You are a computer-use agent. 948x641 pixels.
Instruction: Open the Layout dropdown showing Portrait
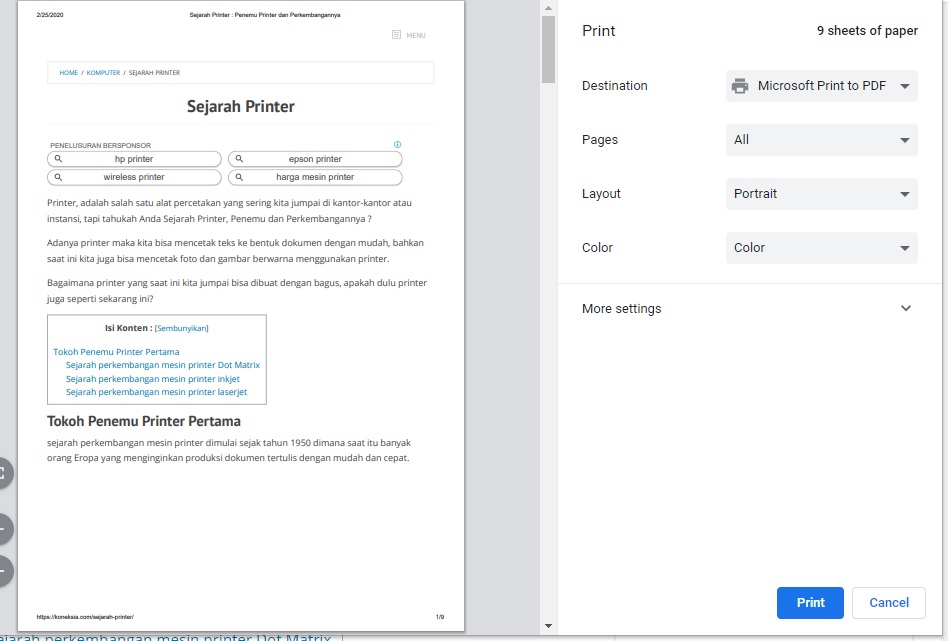click(x=822, y=194)
